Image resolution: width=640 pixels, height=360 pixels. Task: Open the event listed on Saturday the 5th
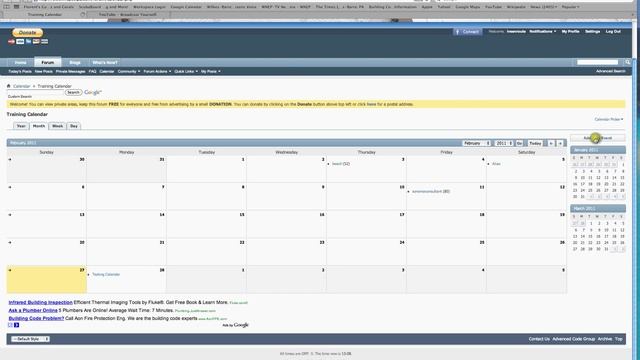(x=496, y=164)
